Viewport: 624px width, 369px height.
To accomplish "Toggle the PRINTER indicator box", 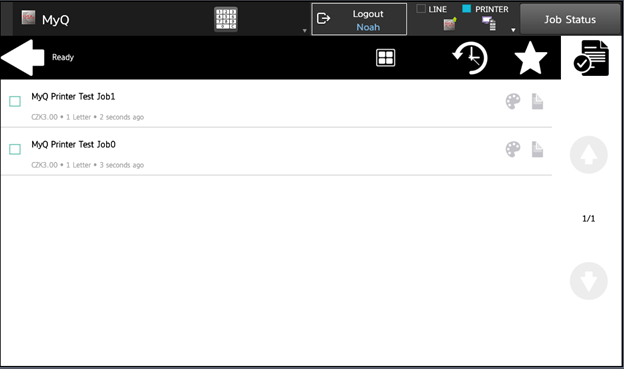I will 466,9.
